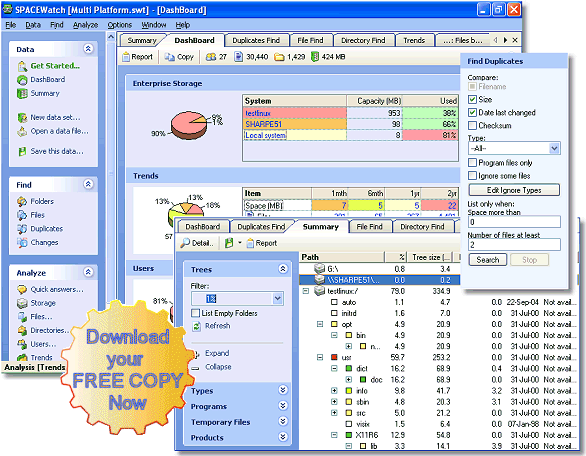This screenshot has width=586, height=456.
Task: Open the Filter dropdown in Trees panel
Action: [277, 299]
